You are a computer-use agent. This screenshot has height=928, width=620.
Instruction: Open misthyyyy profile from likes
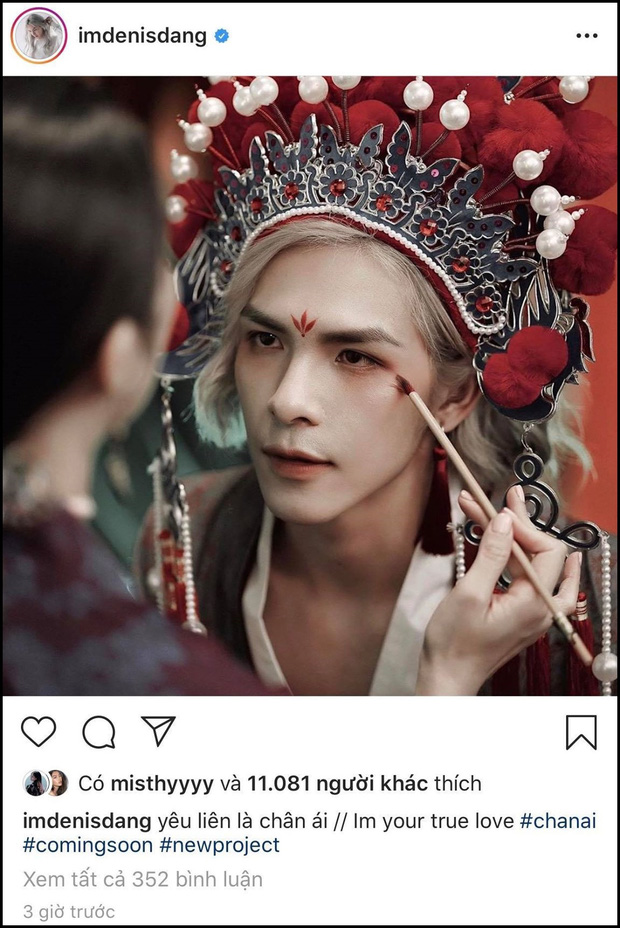click(x=162, y=784)
